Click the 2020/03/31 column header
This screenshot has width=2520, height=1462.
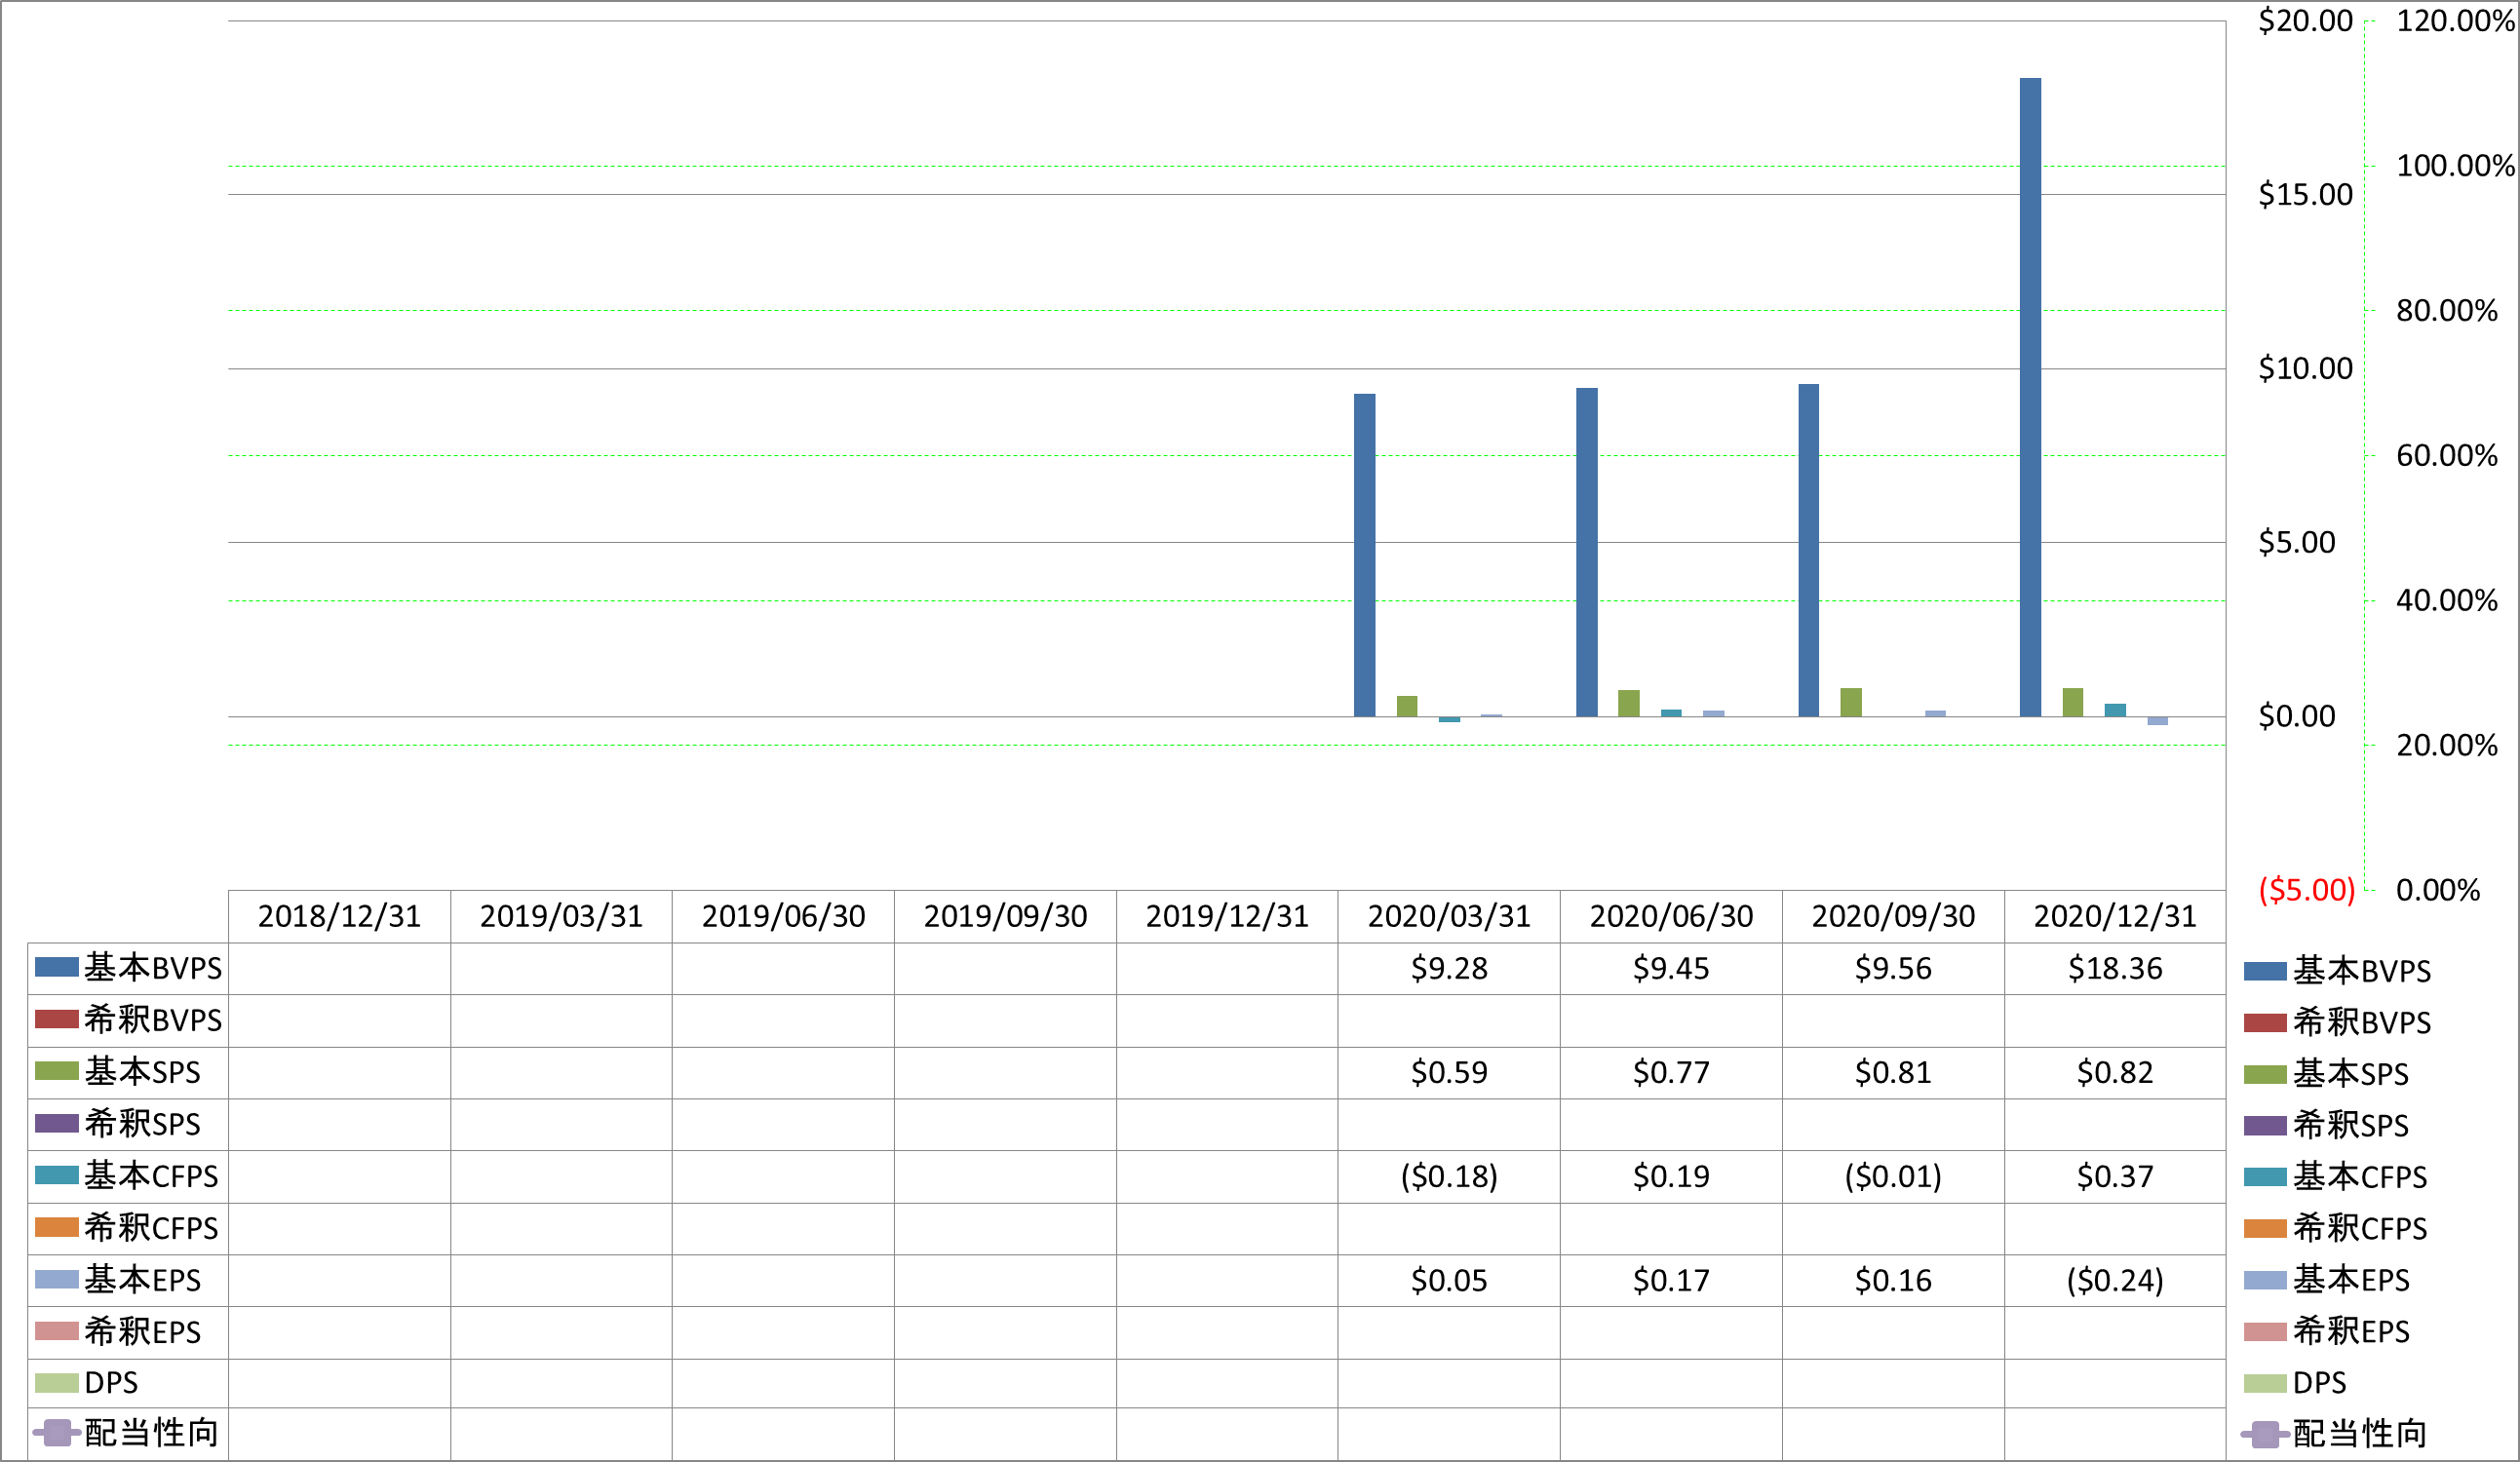tap(1449, 916)
